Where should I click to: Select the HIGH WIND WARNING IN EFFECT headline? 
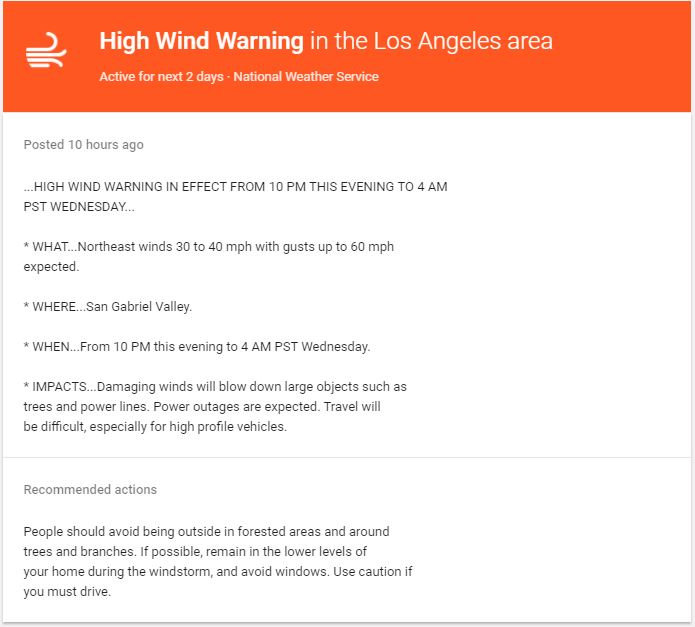(x=235, y=197)
